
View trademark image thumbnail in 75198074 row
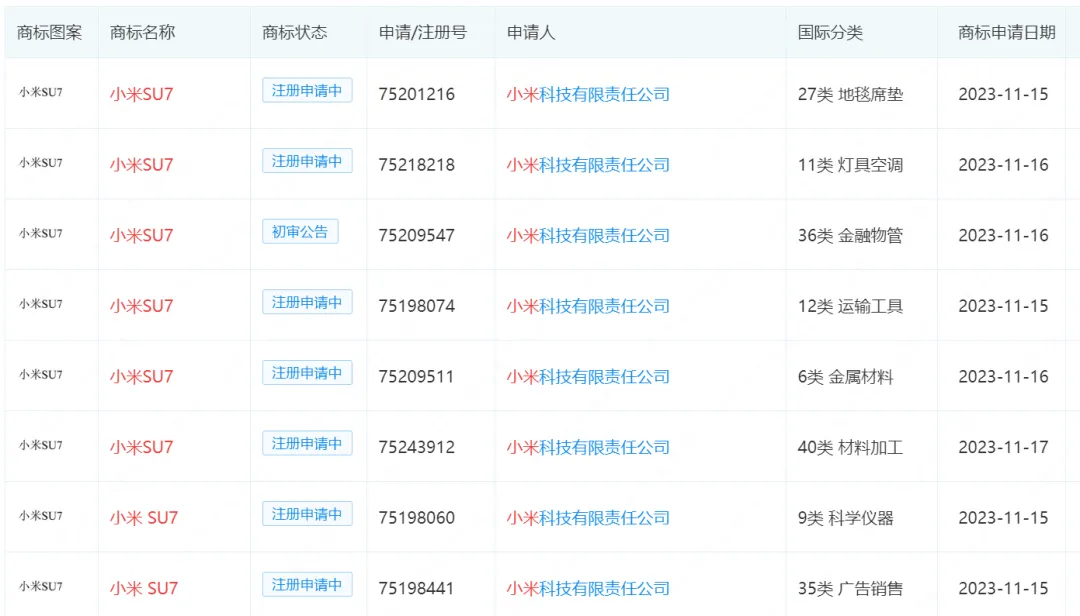tap(41, 304)
